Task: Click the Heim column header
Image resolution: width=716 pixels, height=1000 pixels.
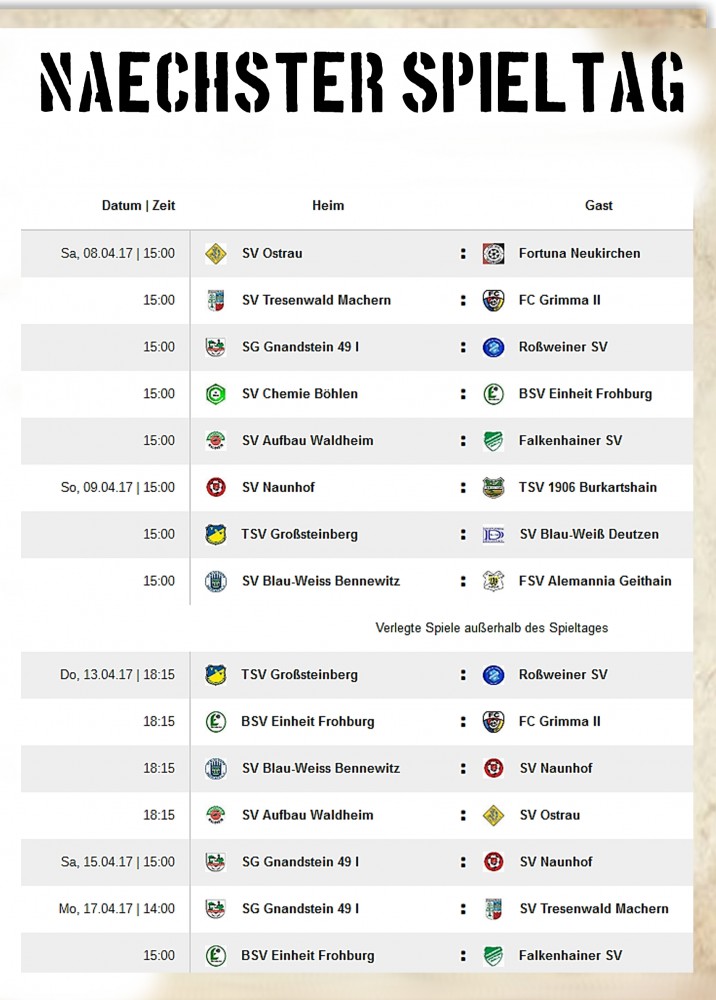Action: tap(328, 205)
